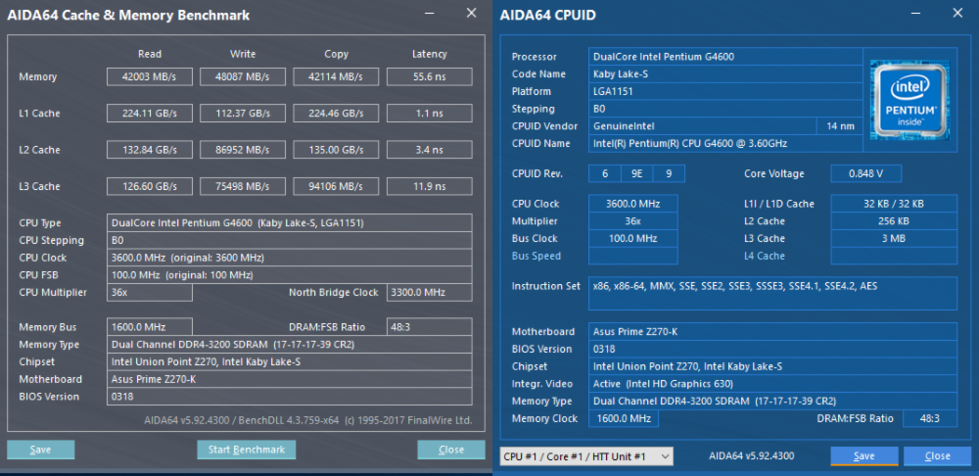Click the CPU Stepping B0 field in Benchmark

[x=290, y=240]
